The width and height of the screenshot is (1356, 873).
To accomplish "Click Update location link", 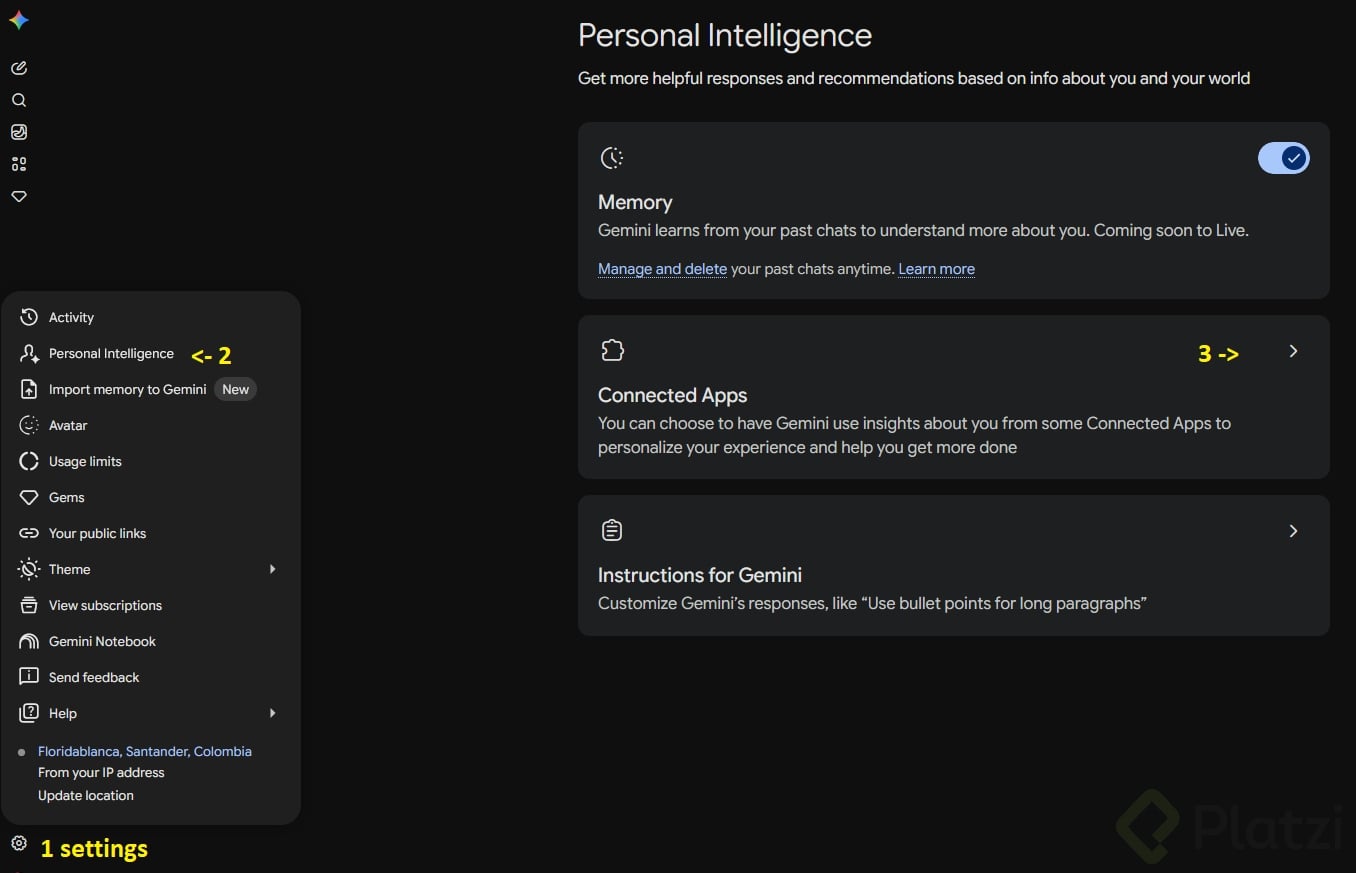I will pos(86,796).
